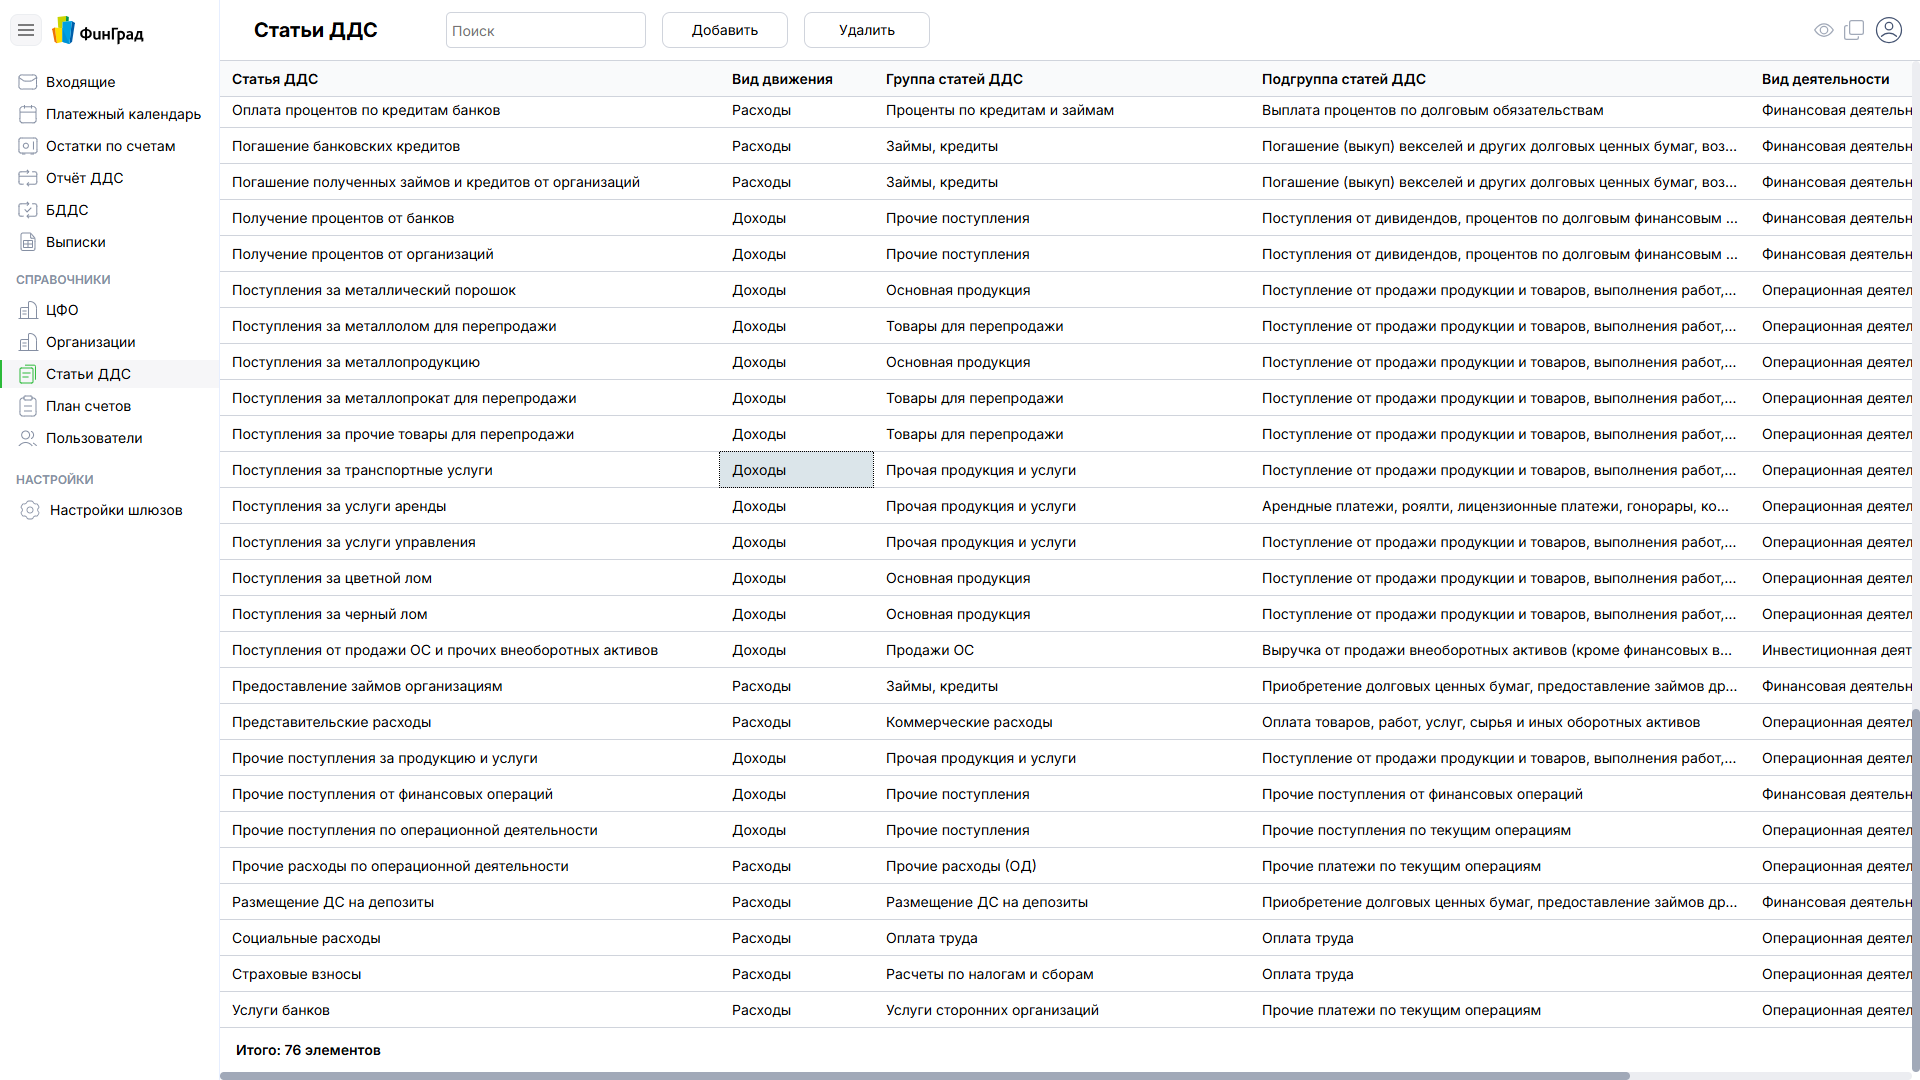
Task: Toggle the eye visibility icon
Action: click(1823, 30)
